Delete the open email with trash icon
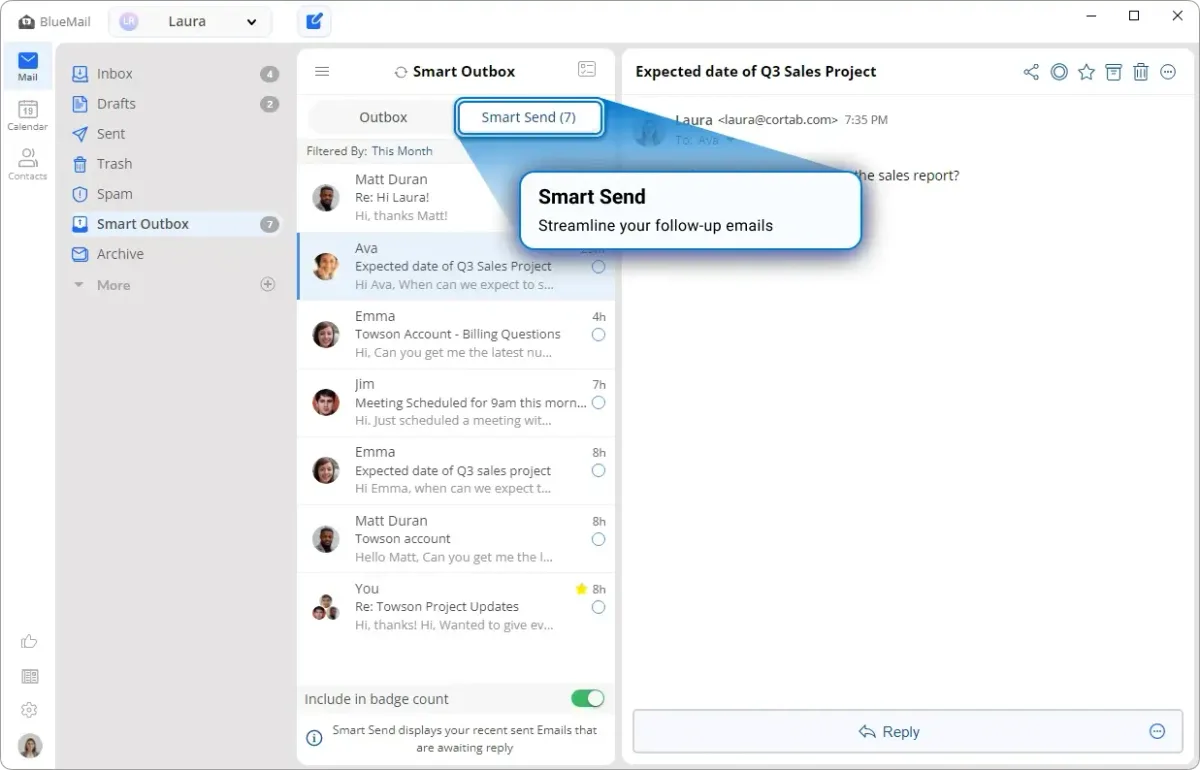Viewport: 1200px width, 770px height. click(x=1140, y=72)
